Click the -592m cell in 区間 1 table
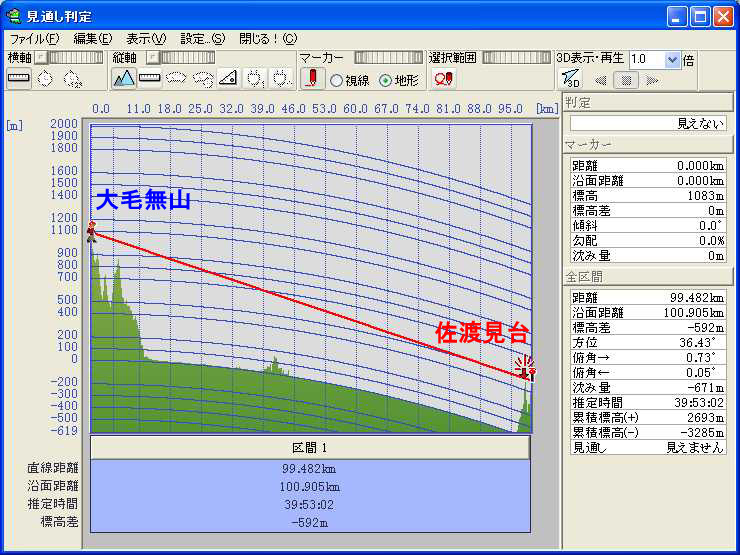Screen dimensions: 740x555 pos(310,522)
